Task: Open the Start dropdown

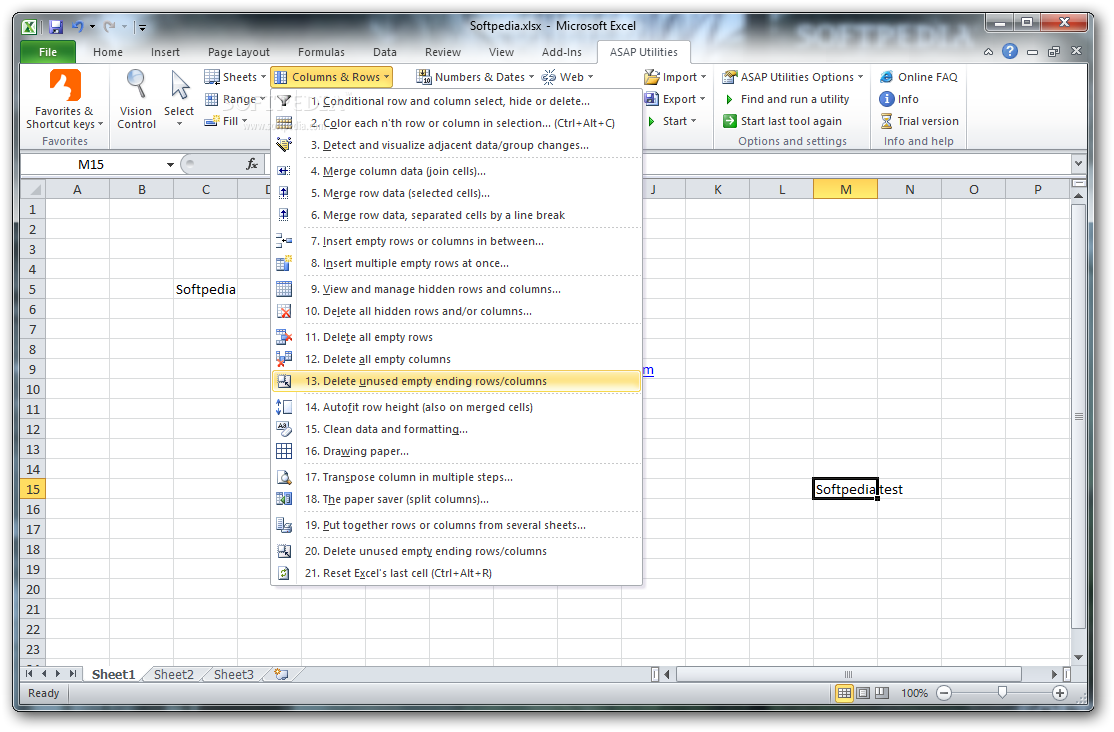Action: coord(671,121)
